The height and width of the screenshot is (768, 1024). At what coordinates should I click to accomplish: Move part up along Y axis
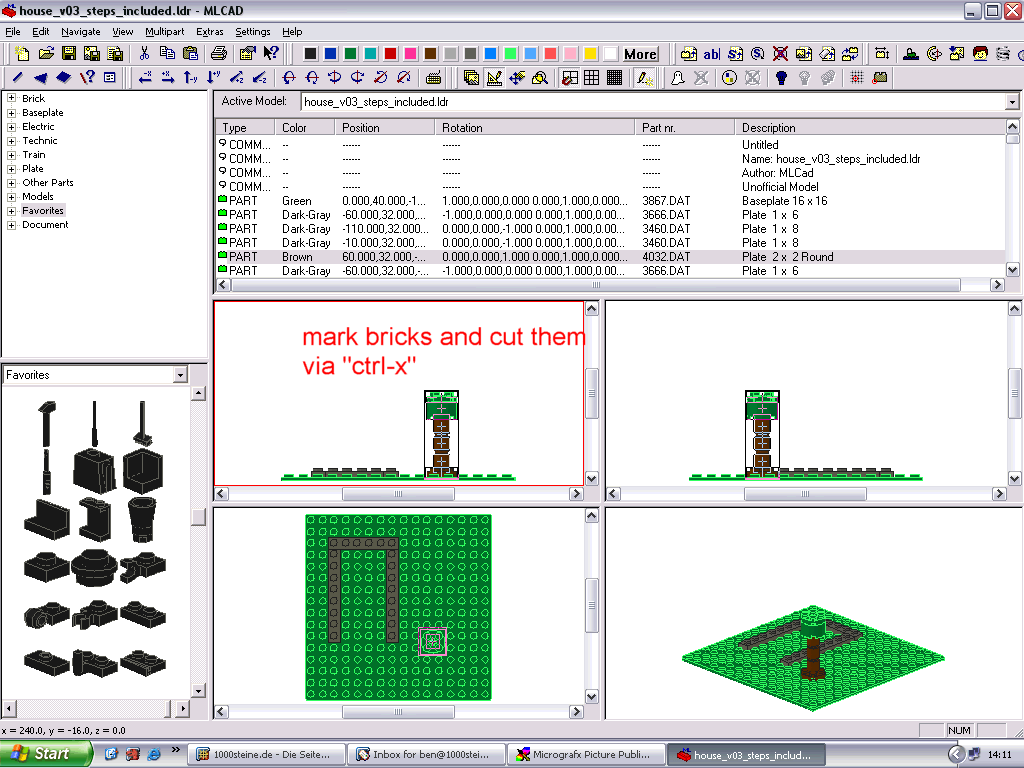click(x=191, y=78)
